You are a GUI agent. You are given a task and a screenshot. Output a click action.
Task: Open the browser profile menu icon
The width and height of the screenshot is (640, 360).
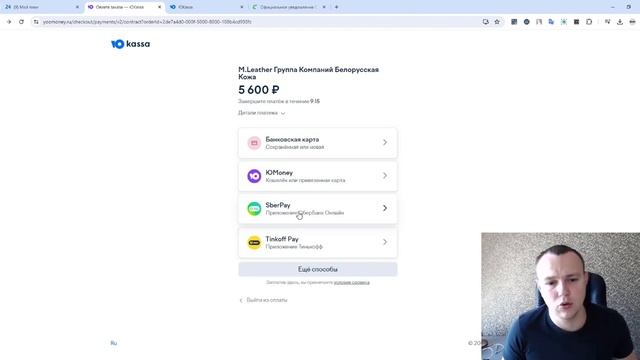[632, 22]
